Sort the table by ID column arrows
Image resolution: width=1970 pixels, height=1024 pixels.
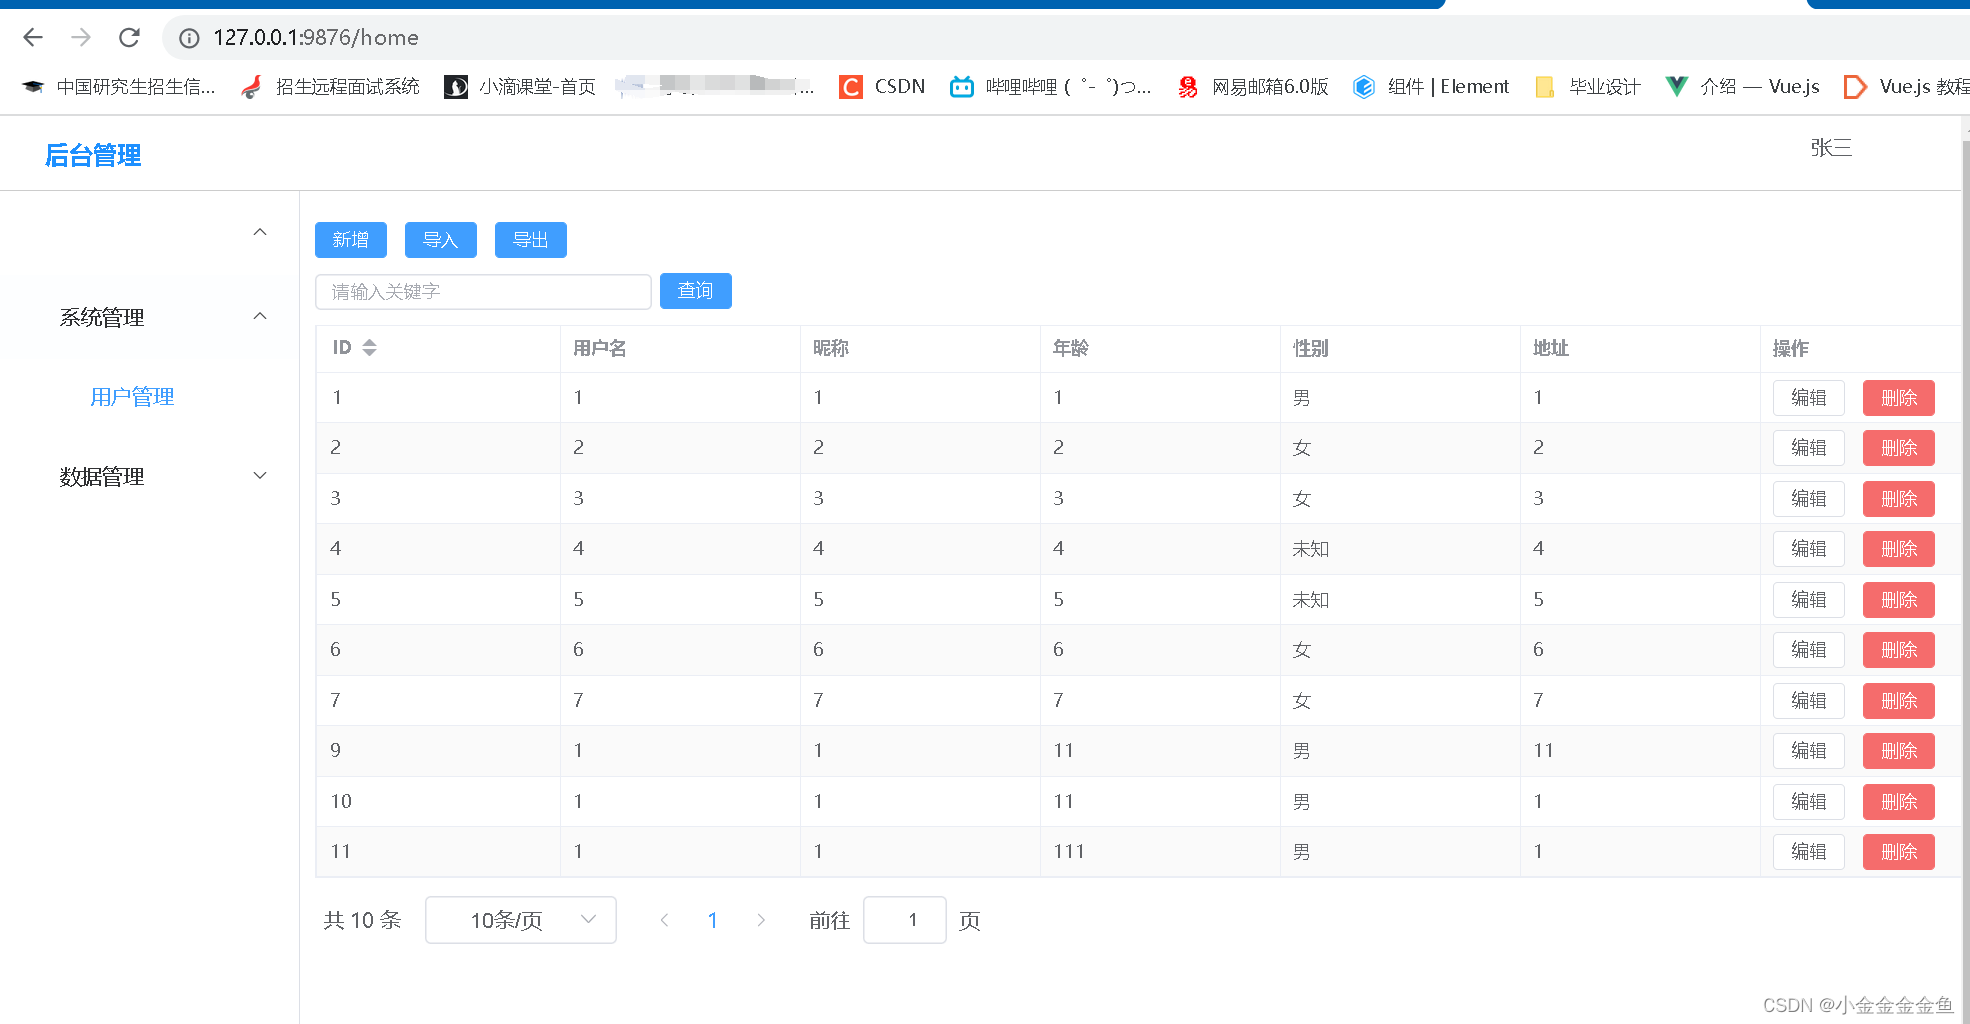[369, 347]
